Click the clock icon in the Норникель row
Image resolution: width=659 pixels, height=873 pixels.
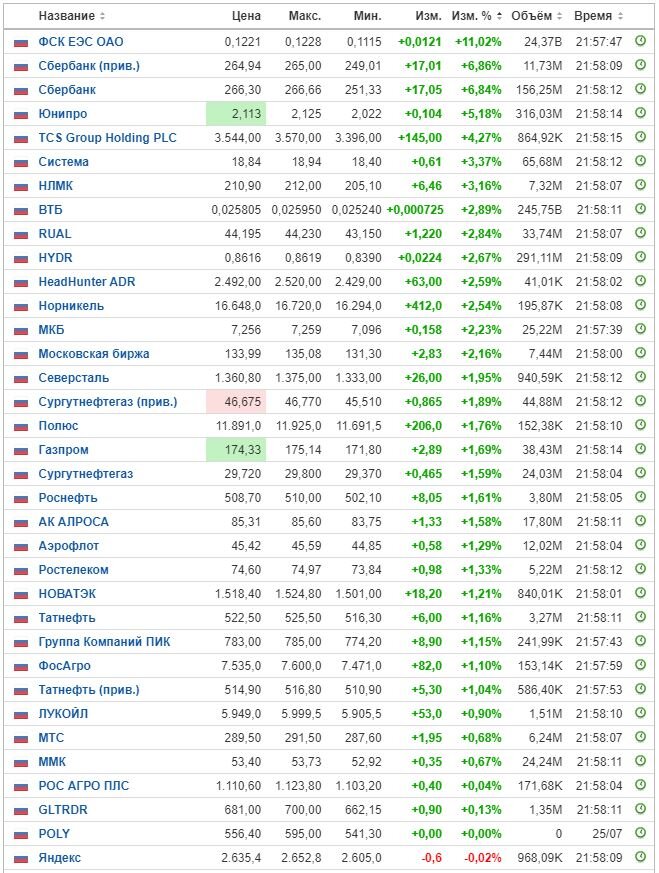(x=641, y=305)
